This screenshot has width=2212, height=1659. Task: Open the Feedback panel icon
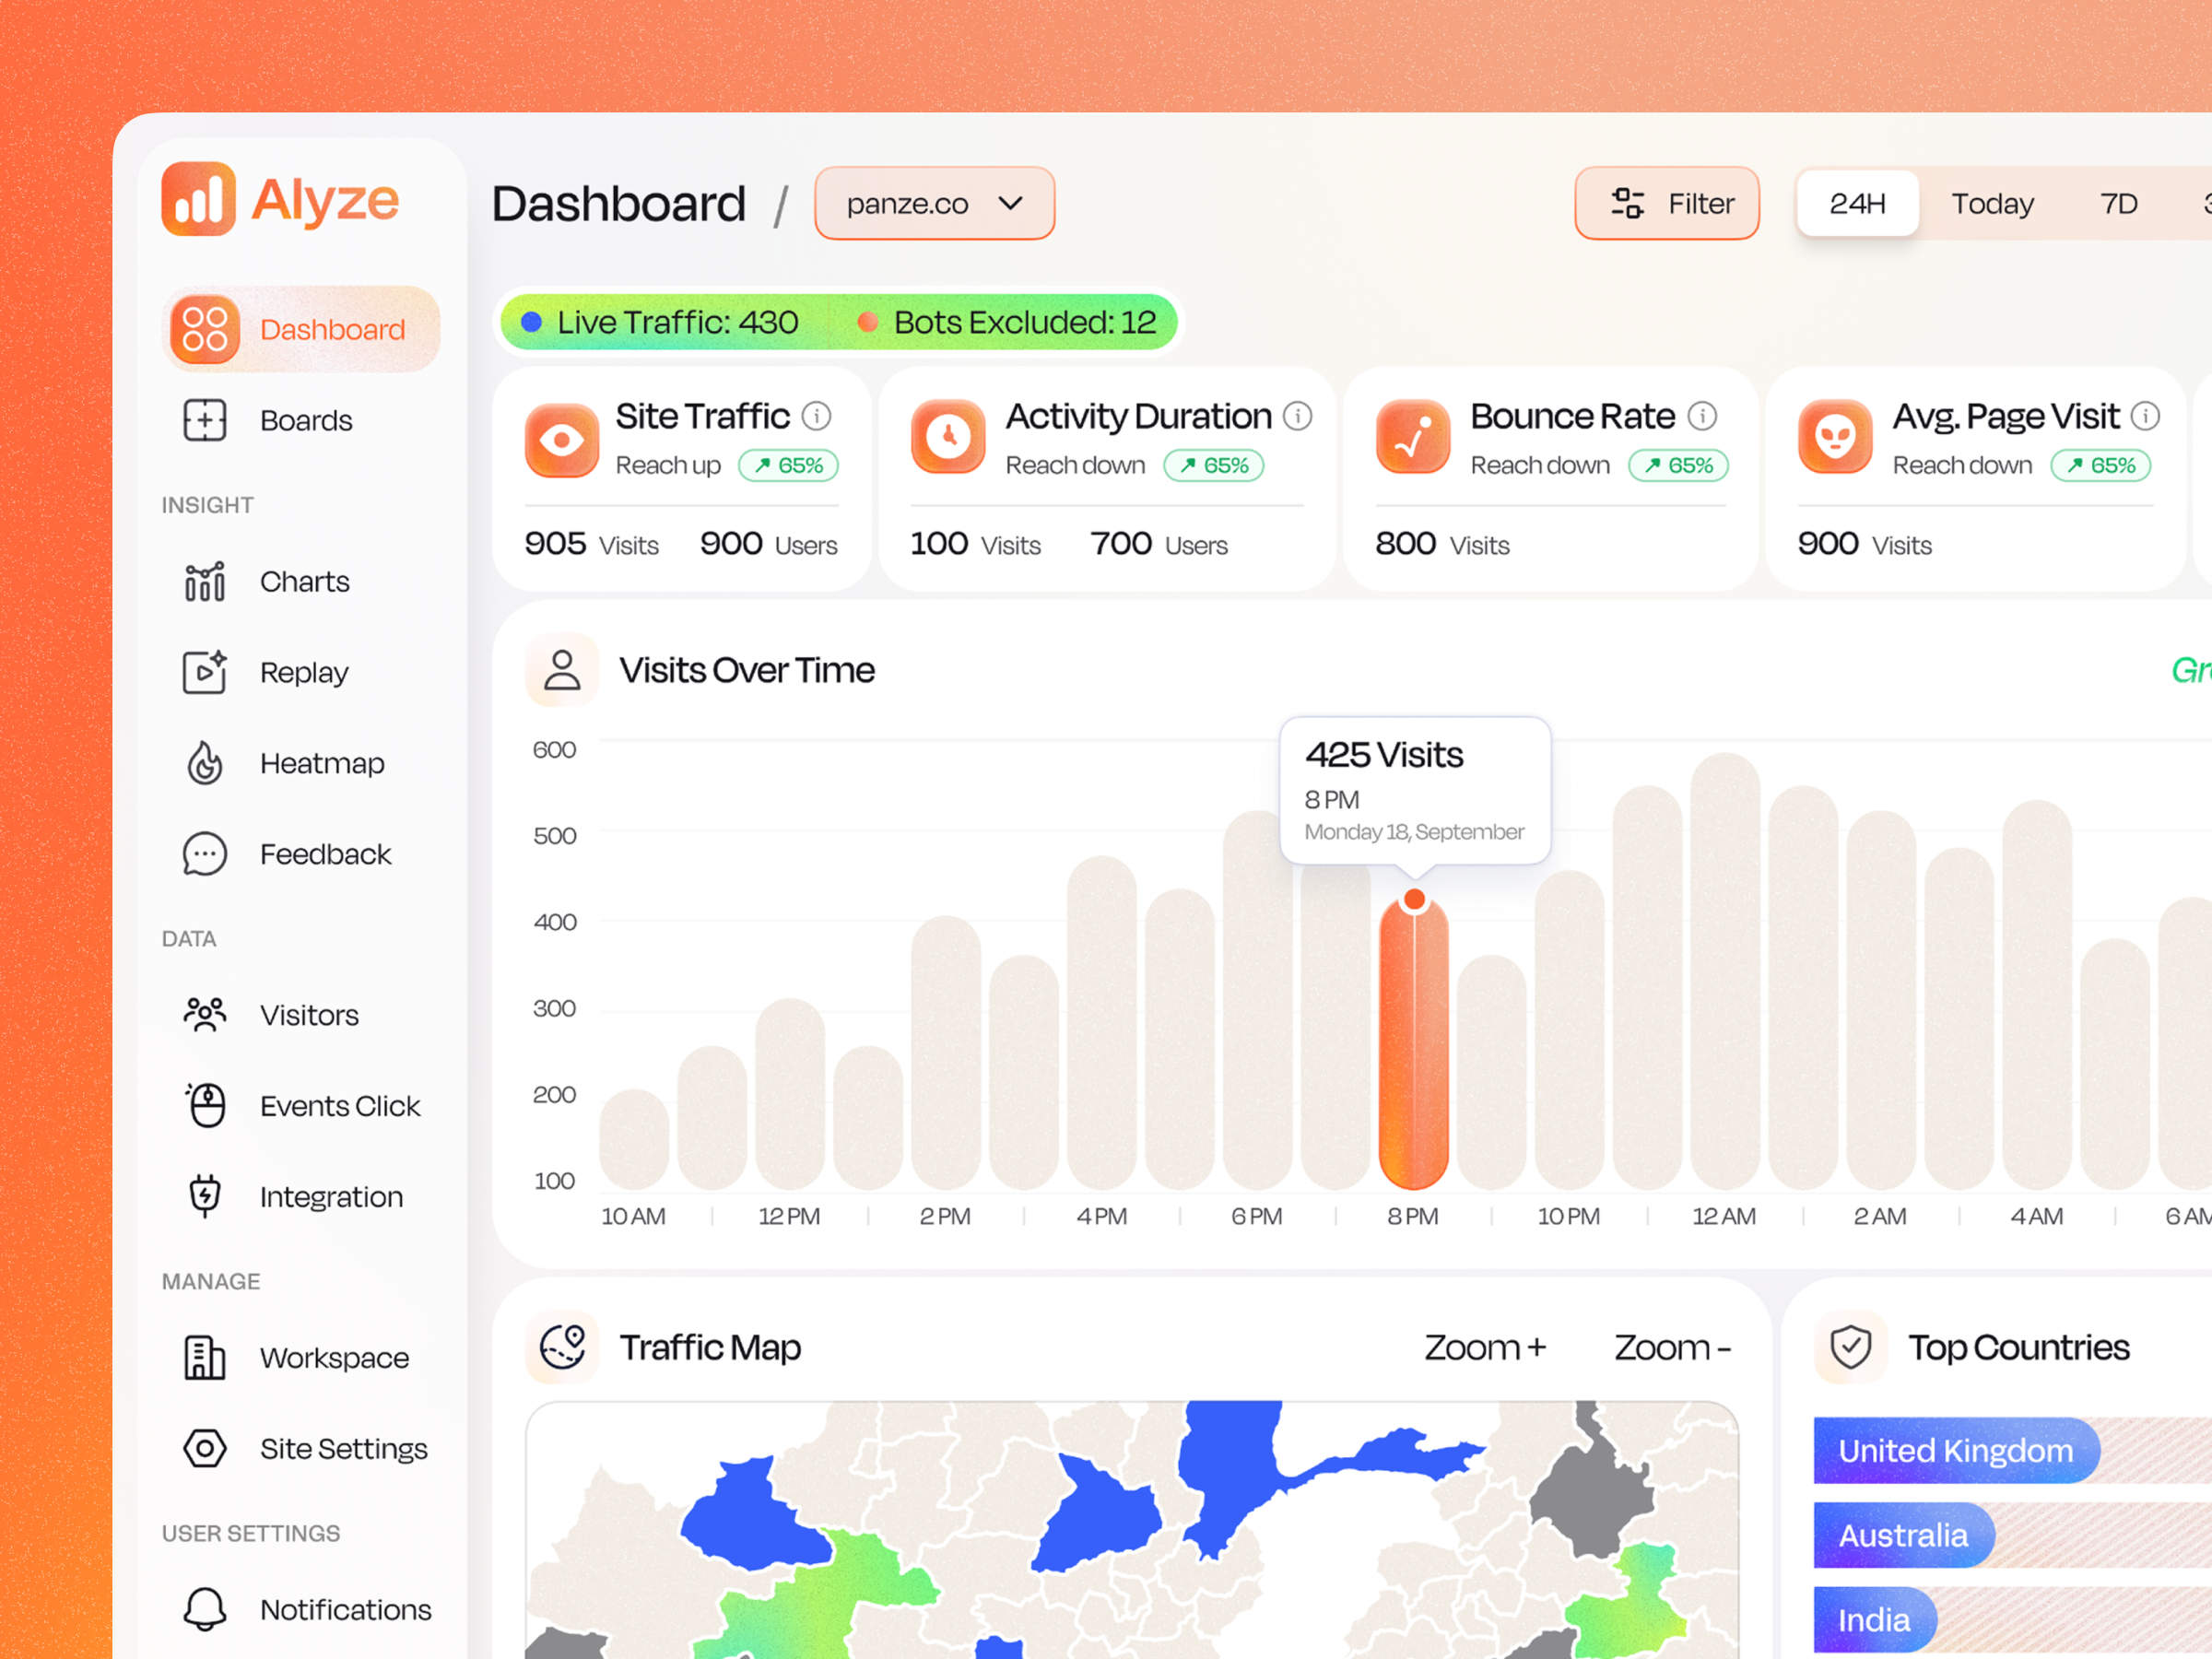pos(204,854)
